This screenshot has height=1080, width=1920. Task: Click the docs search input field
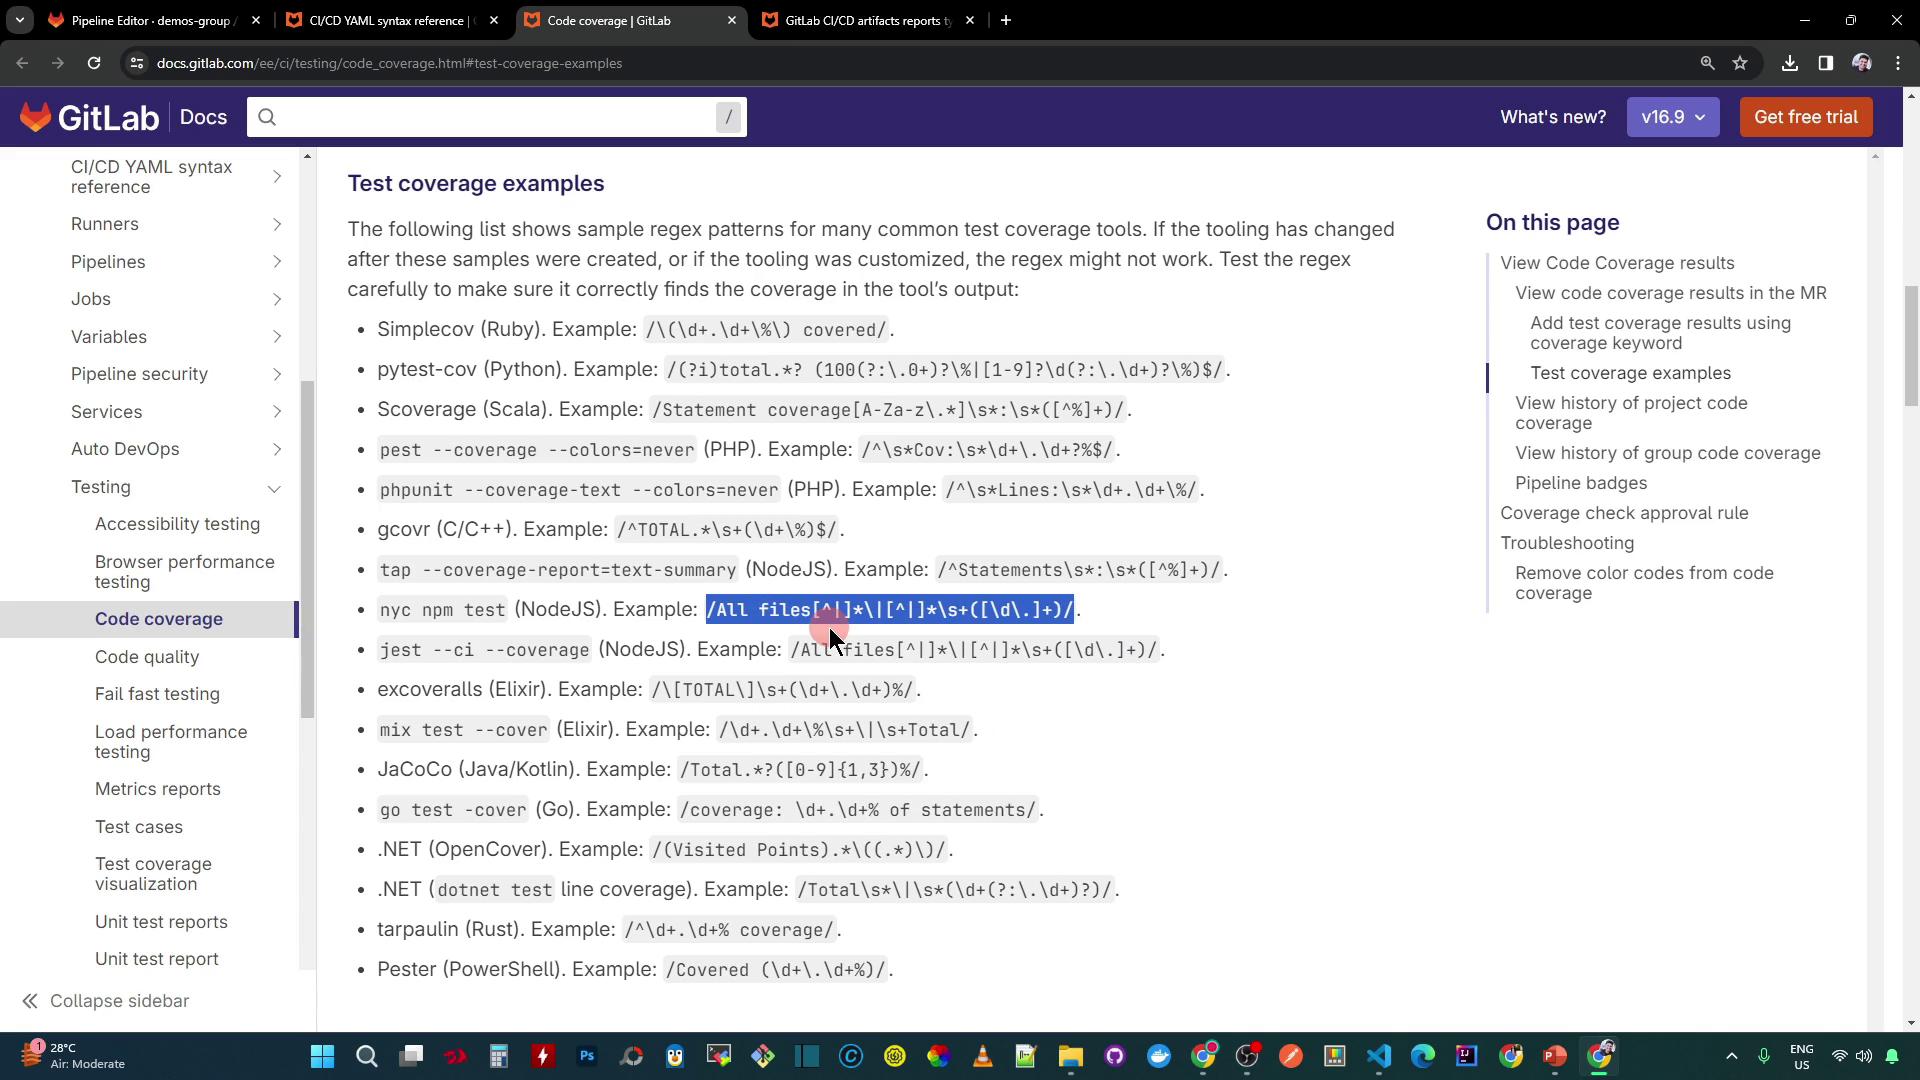(490, 117)
